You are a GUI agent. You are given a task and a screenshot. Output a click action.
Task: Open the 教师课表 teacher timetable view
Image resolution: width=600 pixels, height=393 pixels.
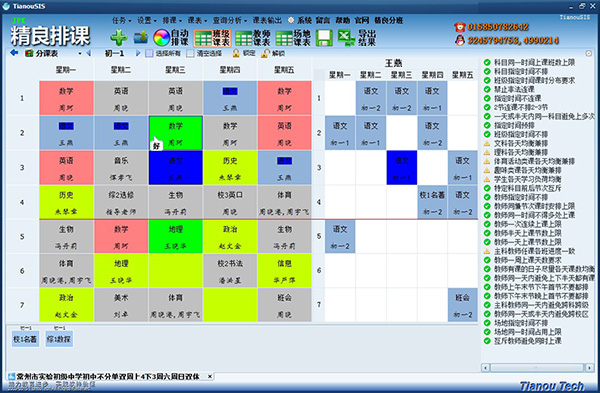[x=253, y=38]
